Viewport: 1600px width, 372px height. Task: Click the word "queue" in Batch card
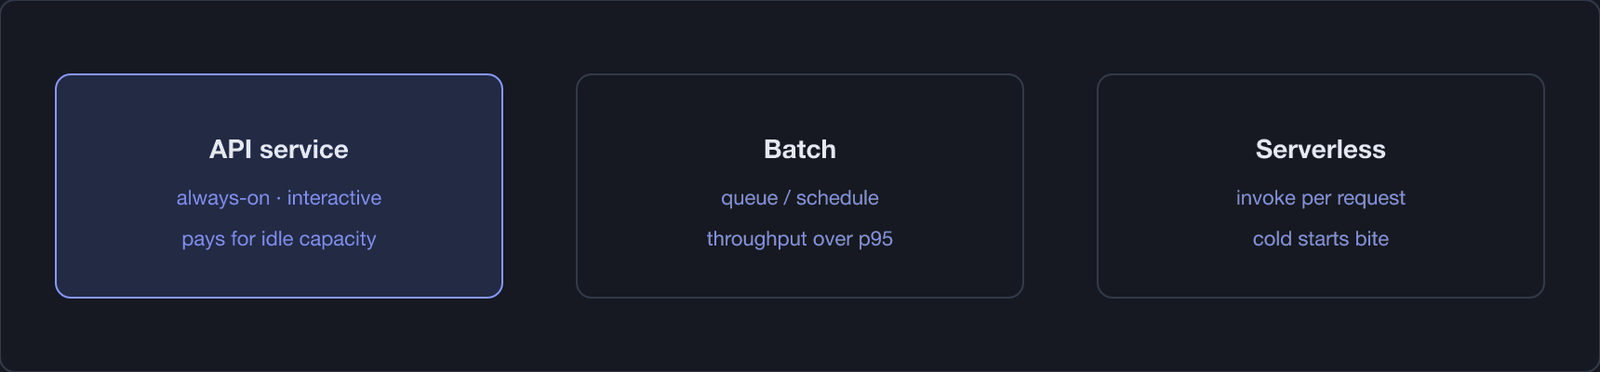[x=749, y=199]
